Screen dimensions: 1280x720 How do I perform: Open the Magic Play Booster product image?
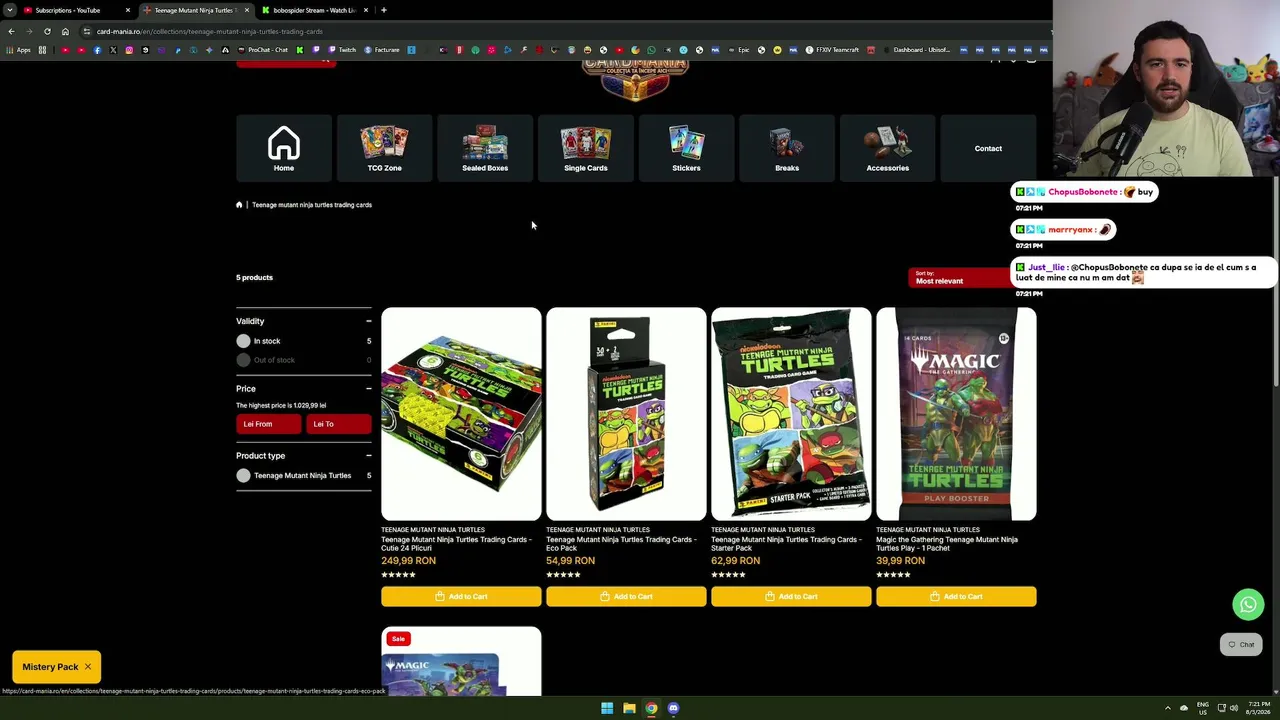[x=956, y=414]
